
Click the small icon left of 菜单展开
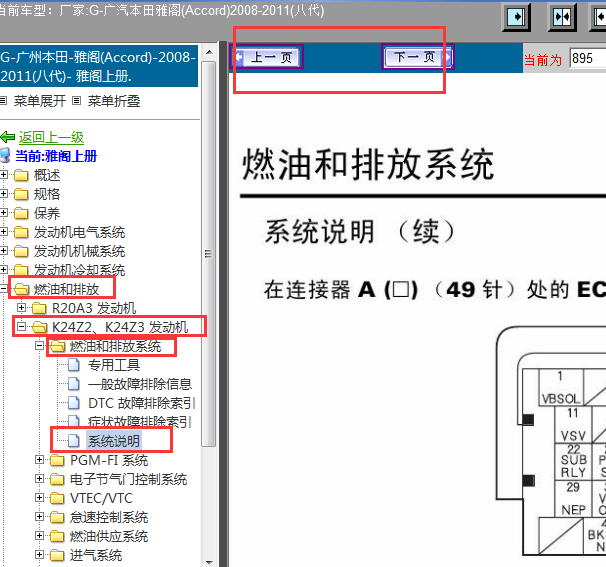(3, 101)
